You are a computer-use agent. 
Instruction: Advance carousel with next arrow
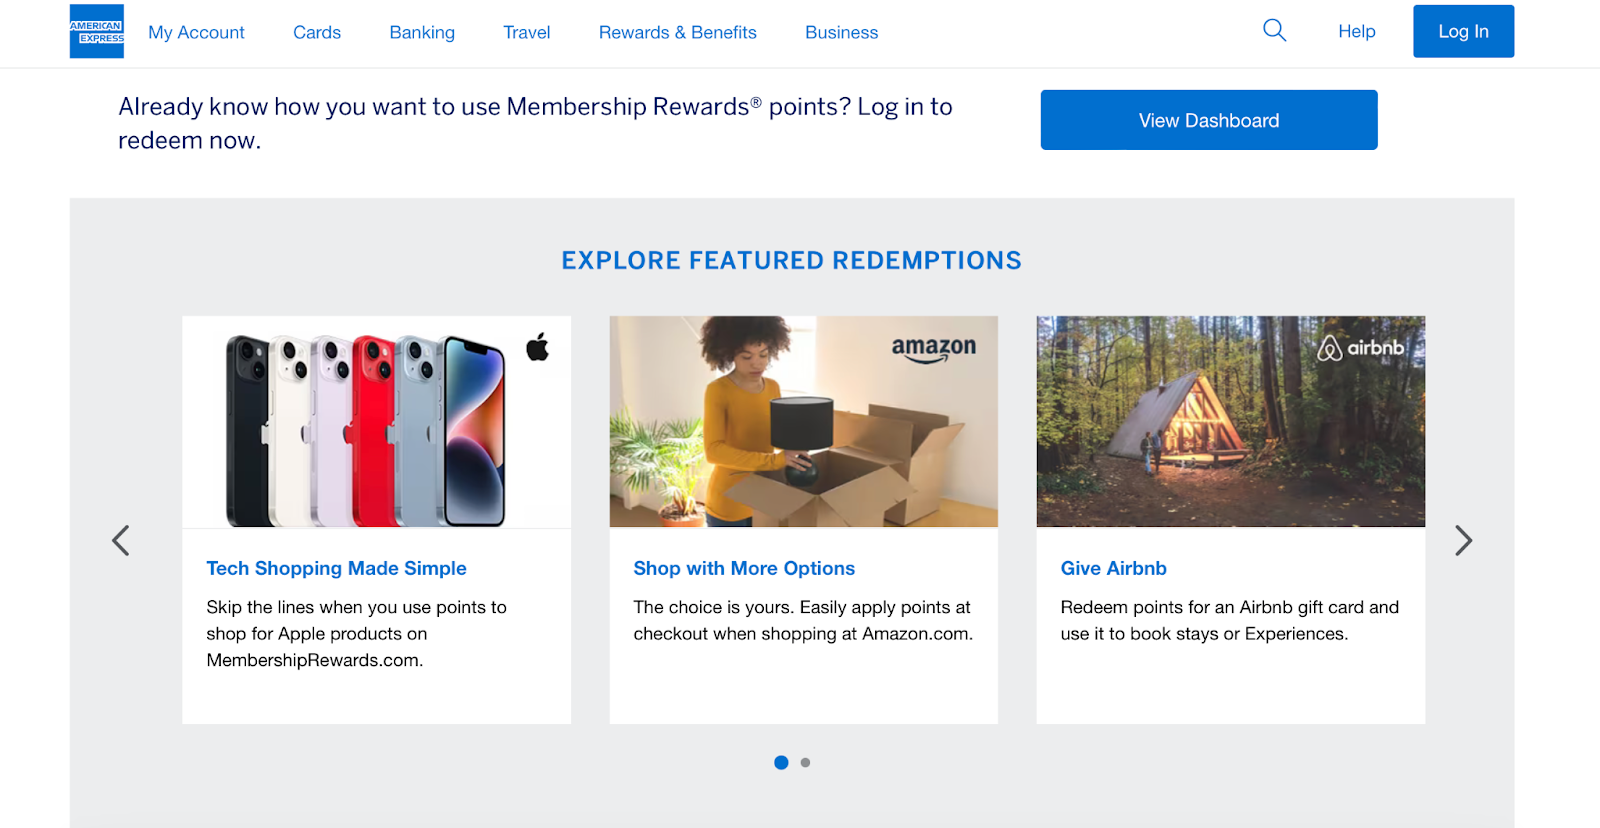pyautogui.click(x=1463, y=541)
